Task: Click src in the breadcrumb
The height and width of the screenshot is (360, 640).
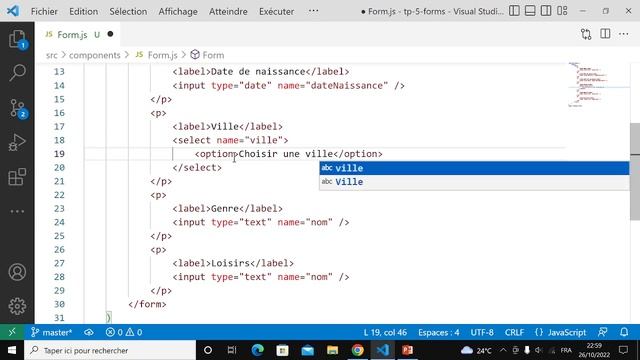Action: (x=51, y=55)
